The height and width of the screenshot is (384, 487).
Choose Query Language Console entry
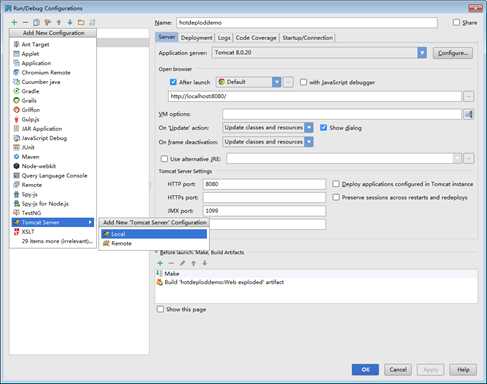pos(53,175)
